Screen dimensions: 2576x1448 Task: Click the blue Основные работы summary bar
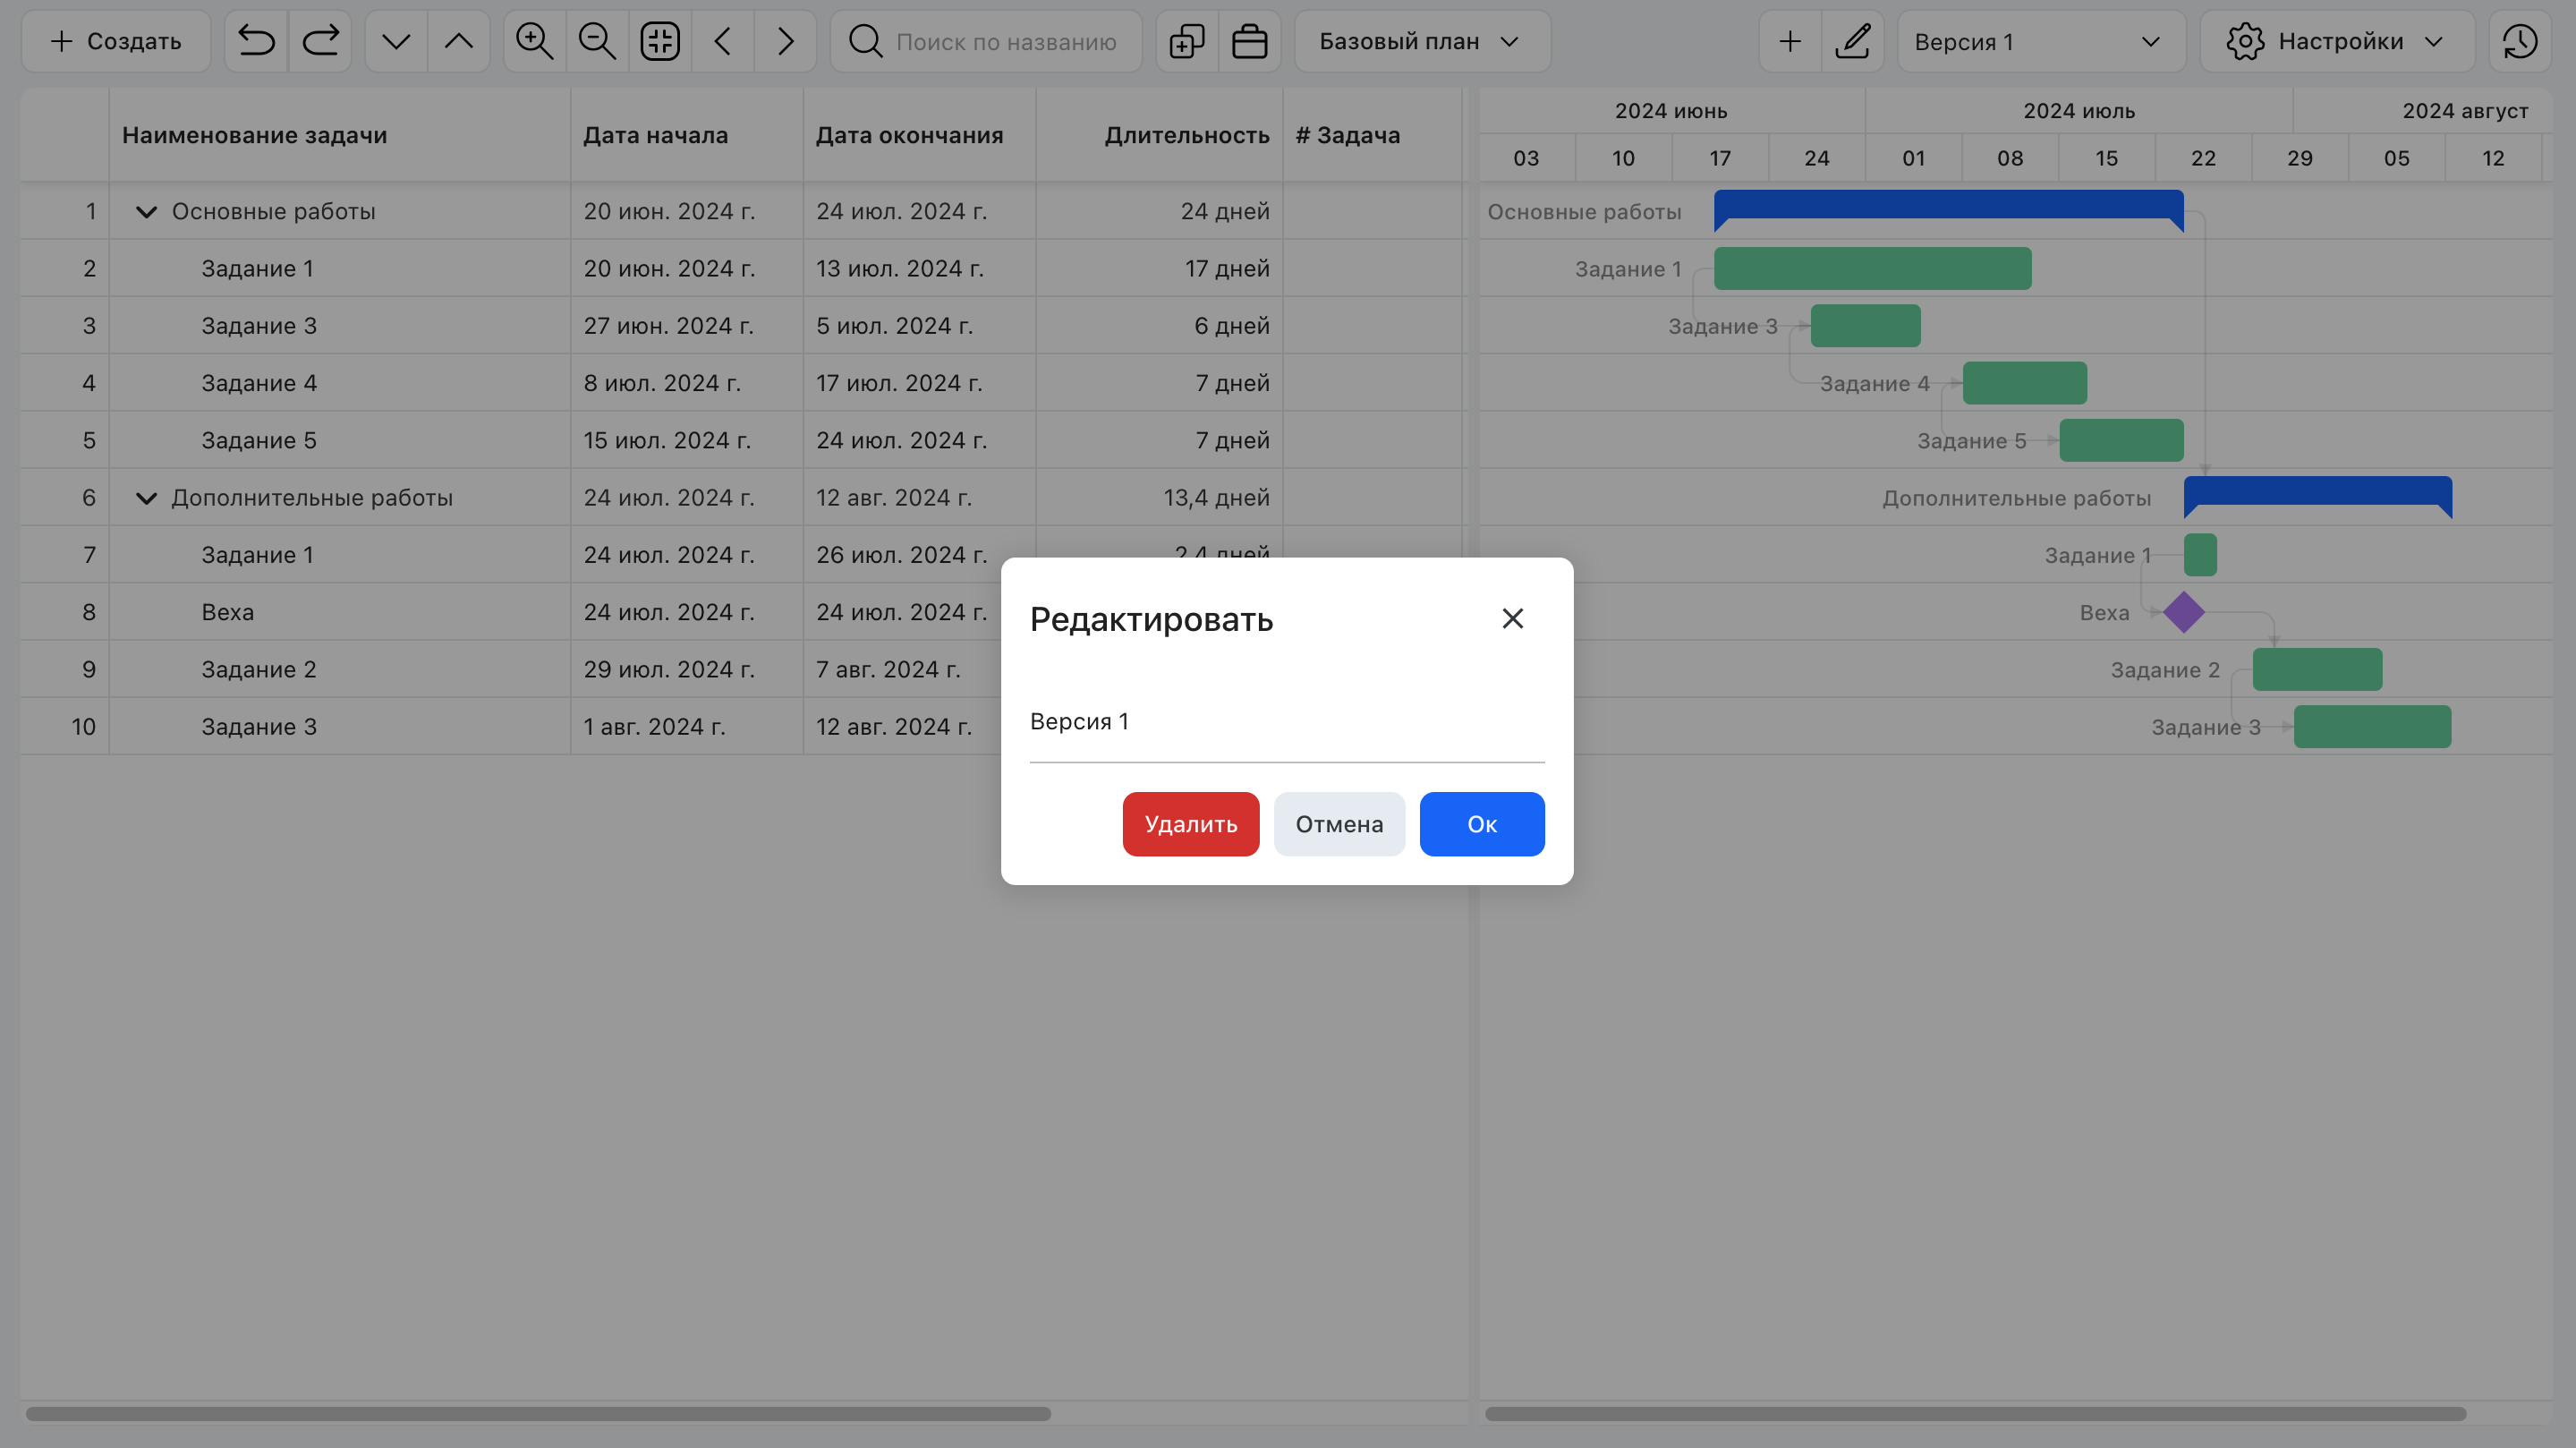(1948, 206)
